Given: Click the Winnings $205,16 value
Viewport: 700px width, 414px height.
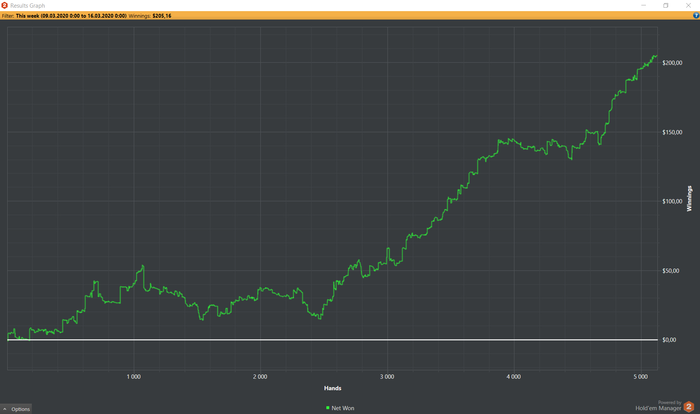Looking at the screenshot, I should point(162,16).
